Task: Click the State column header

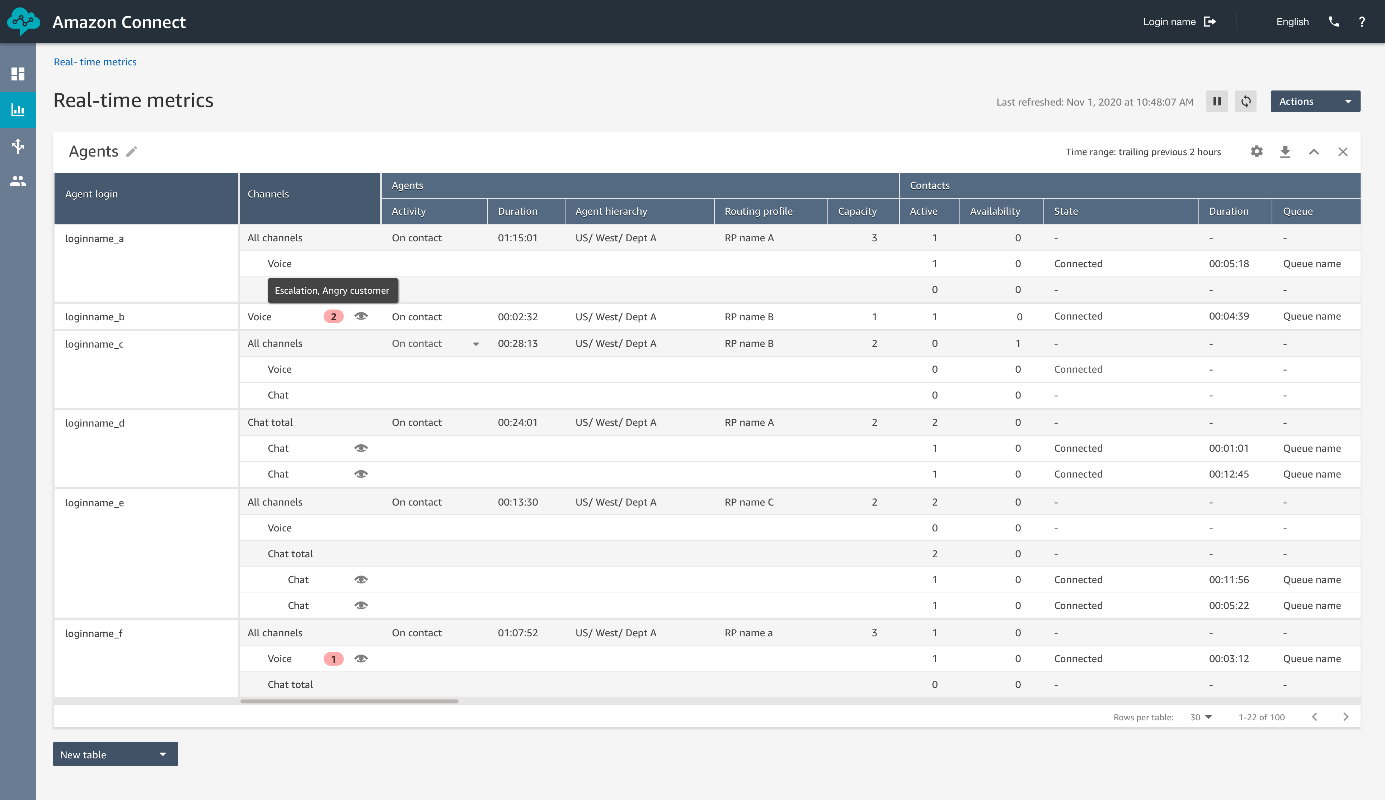Action: pos(1121,211)
